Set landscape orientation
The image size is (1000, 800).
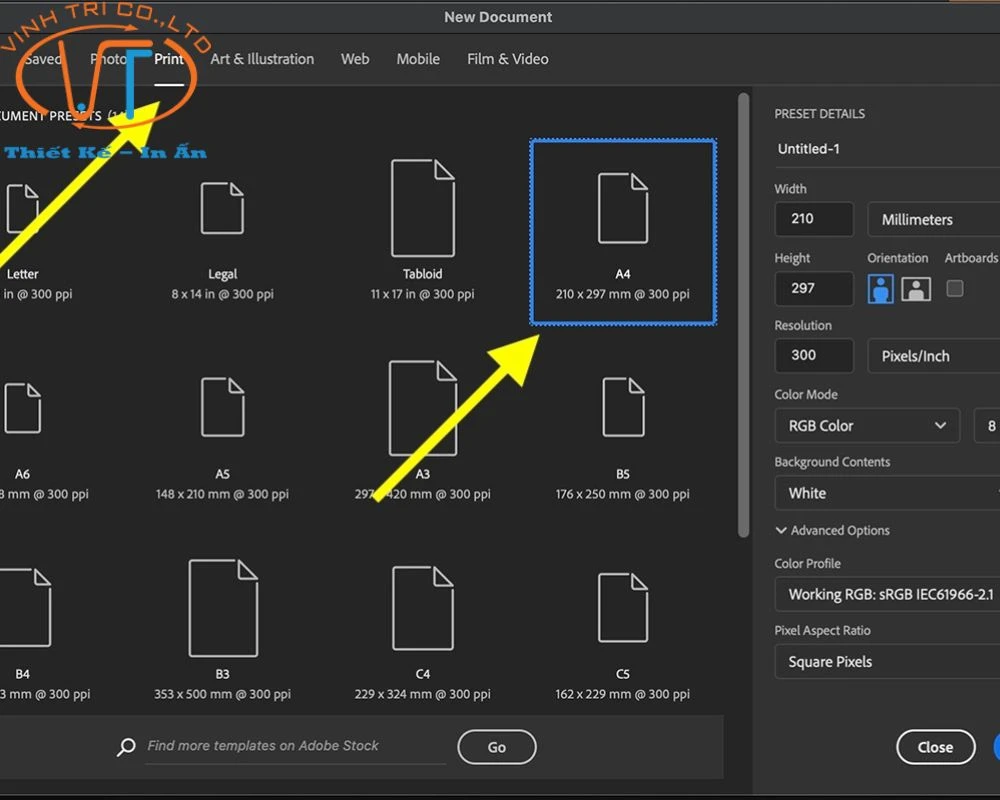[916, 289]
